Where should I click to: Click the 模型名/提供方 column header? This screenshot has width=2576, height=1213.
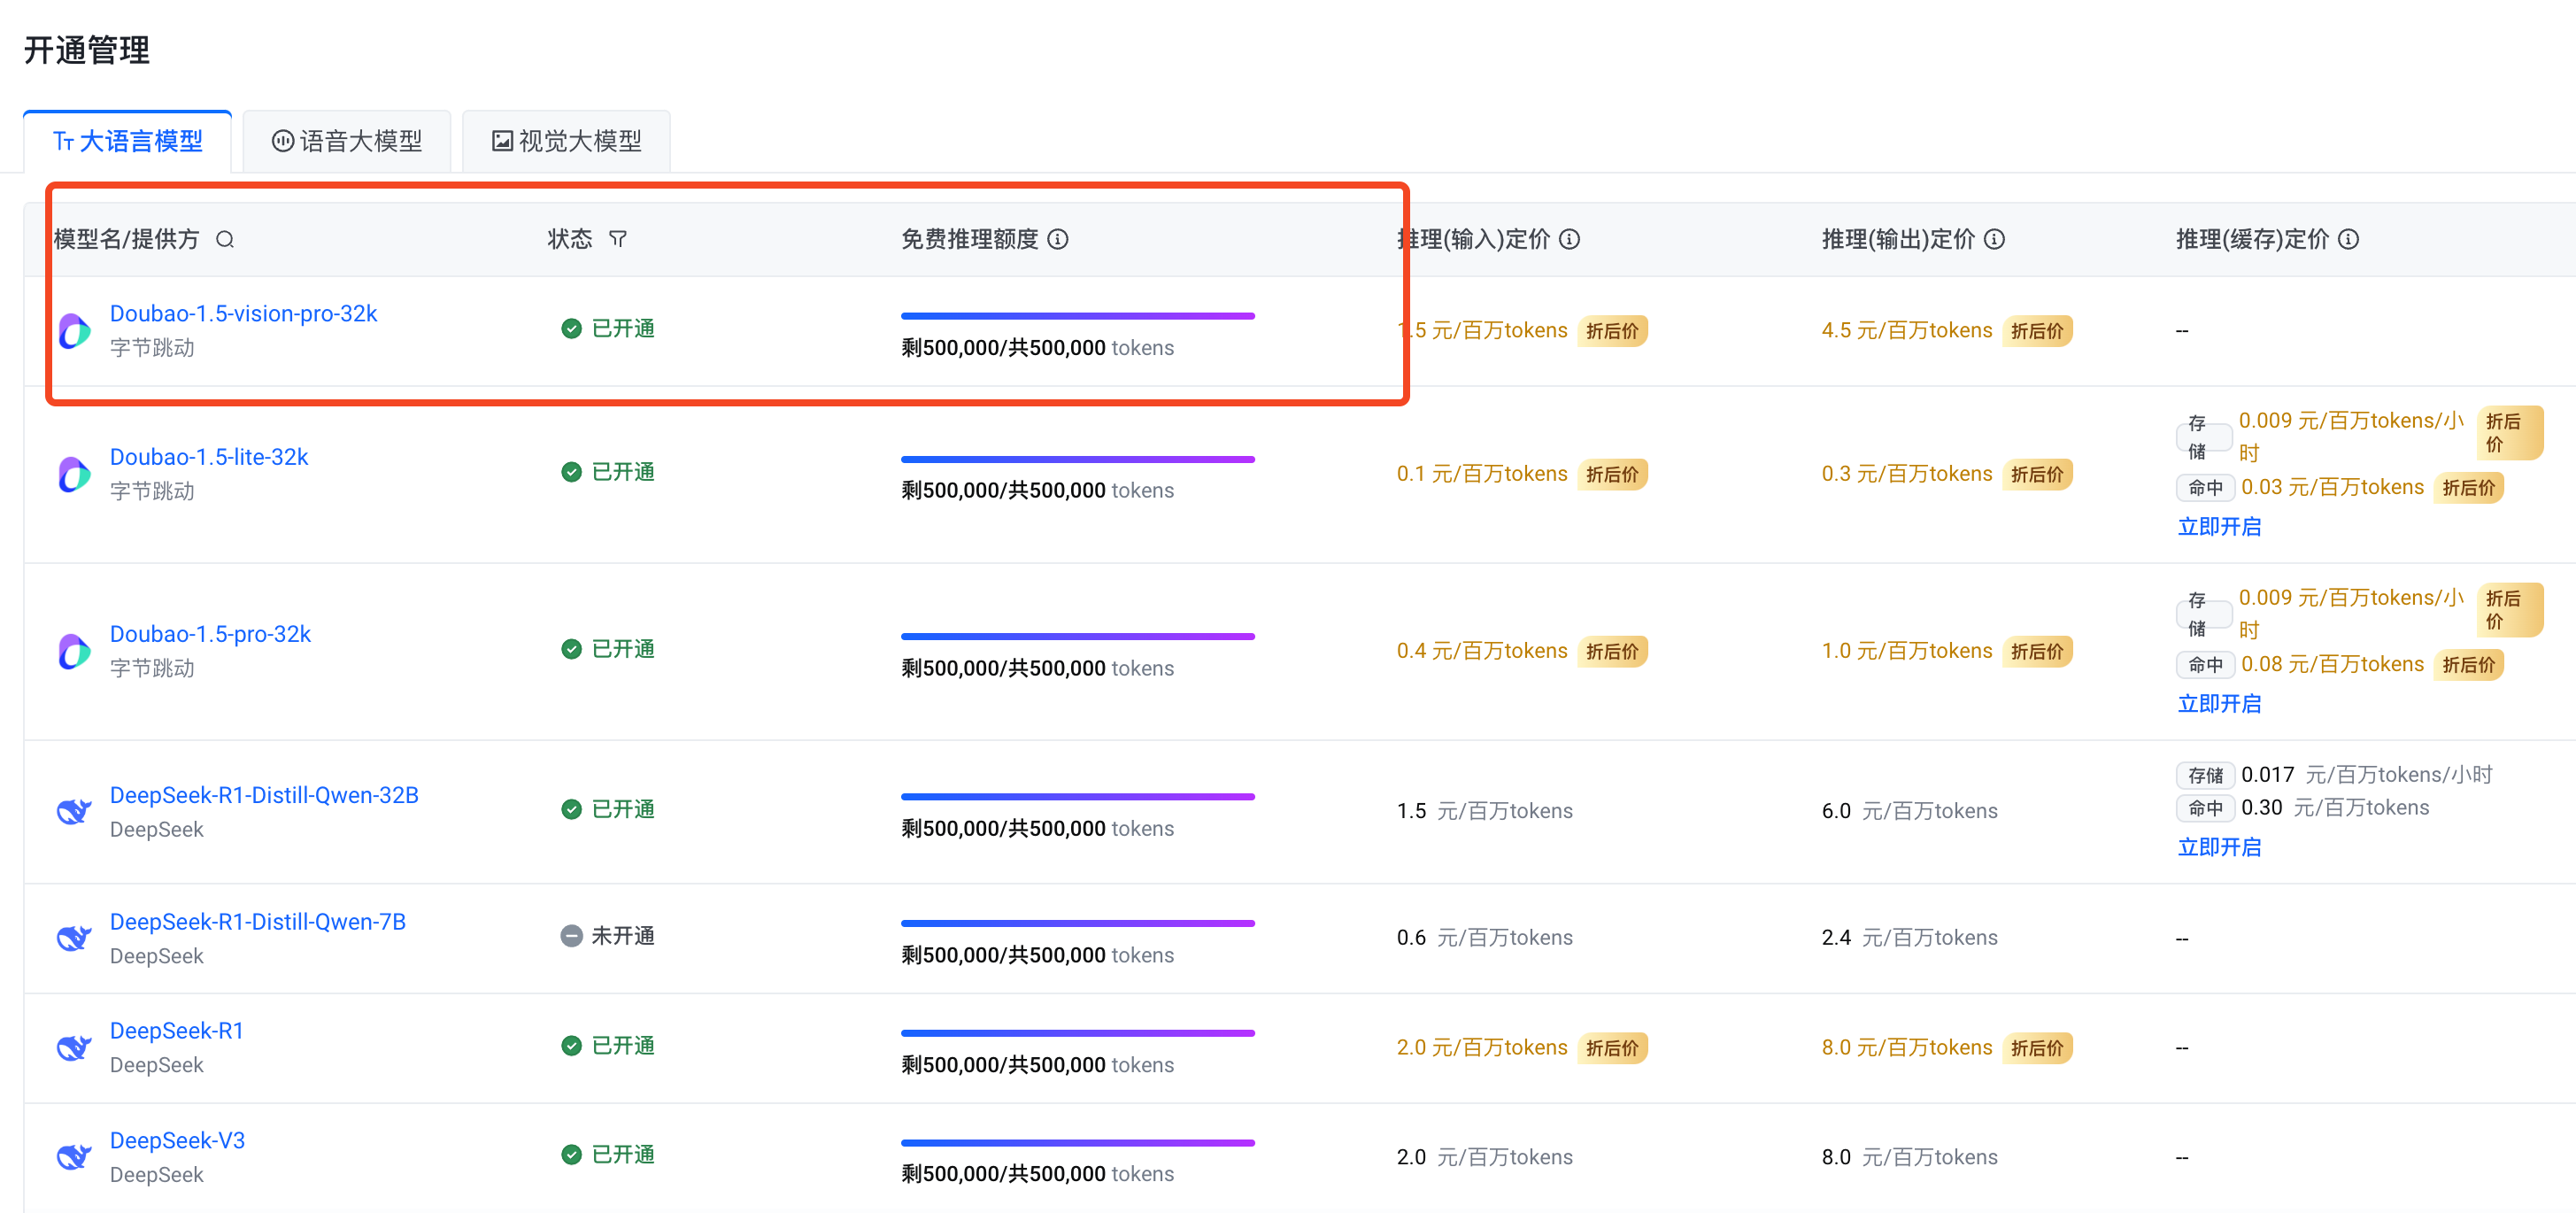point(126,239)
